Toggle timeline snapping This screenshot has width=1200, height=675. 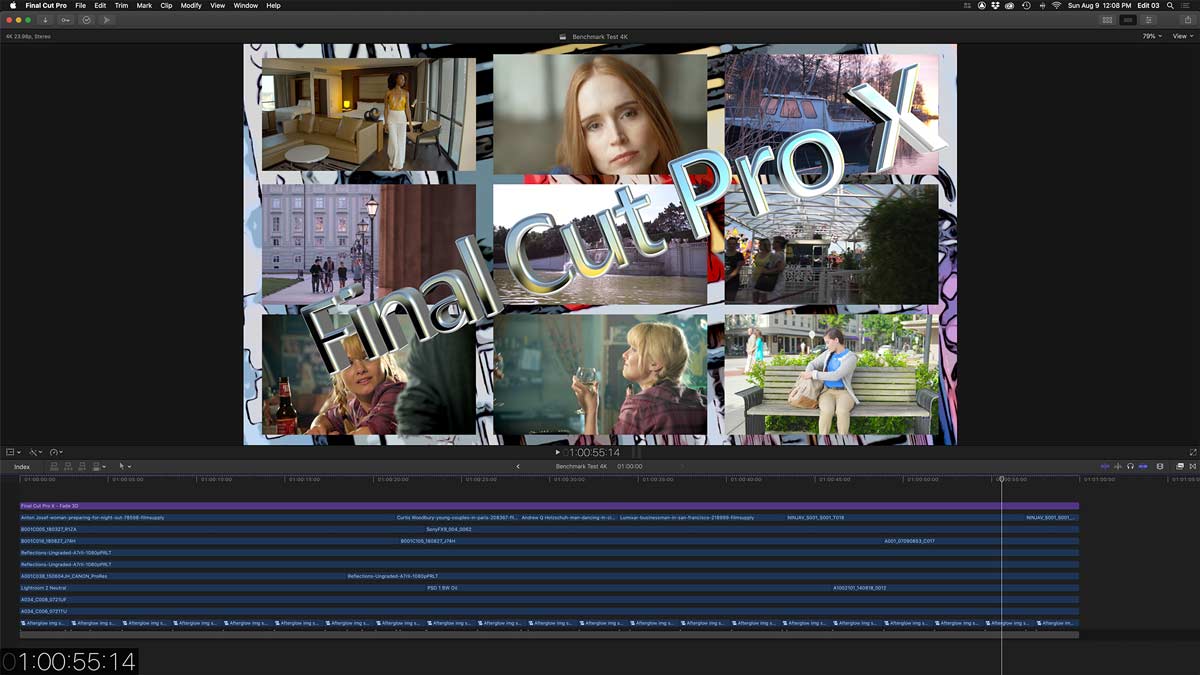tap(1142, 466)
